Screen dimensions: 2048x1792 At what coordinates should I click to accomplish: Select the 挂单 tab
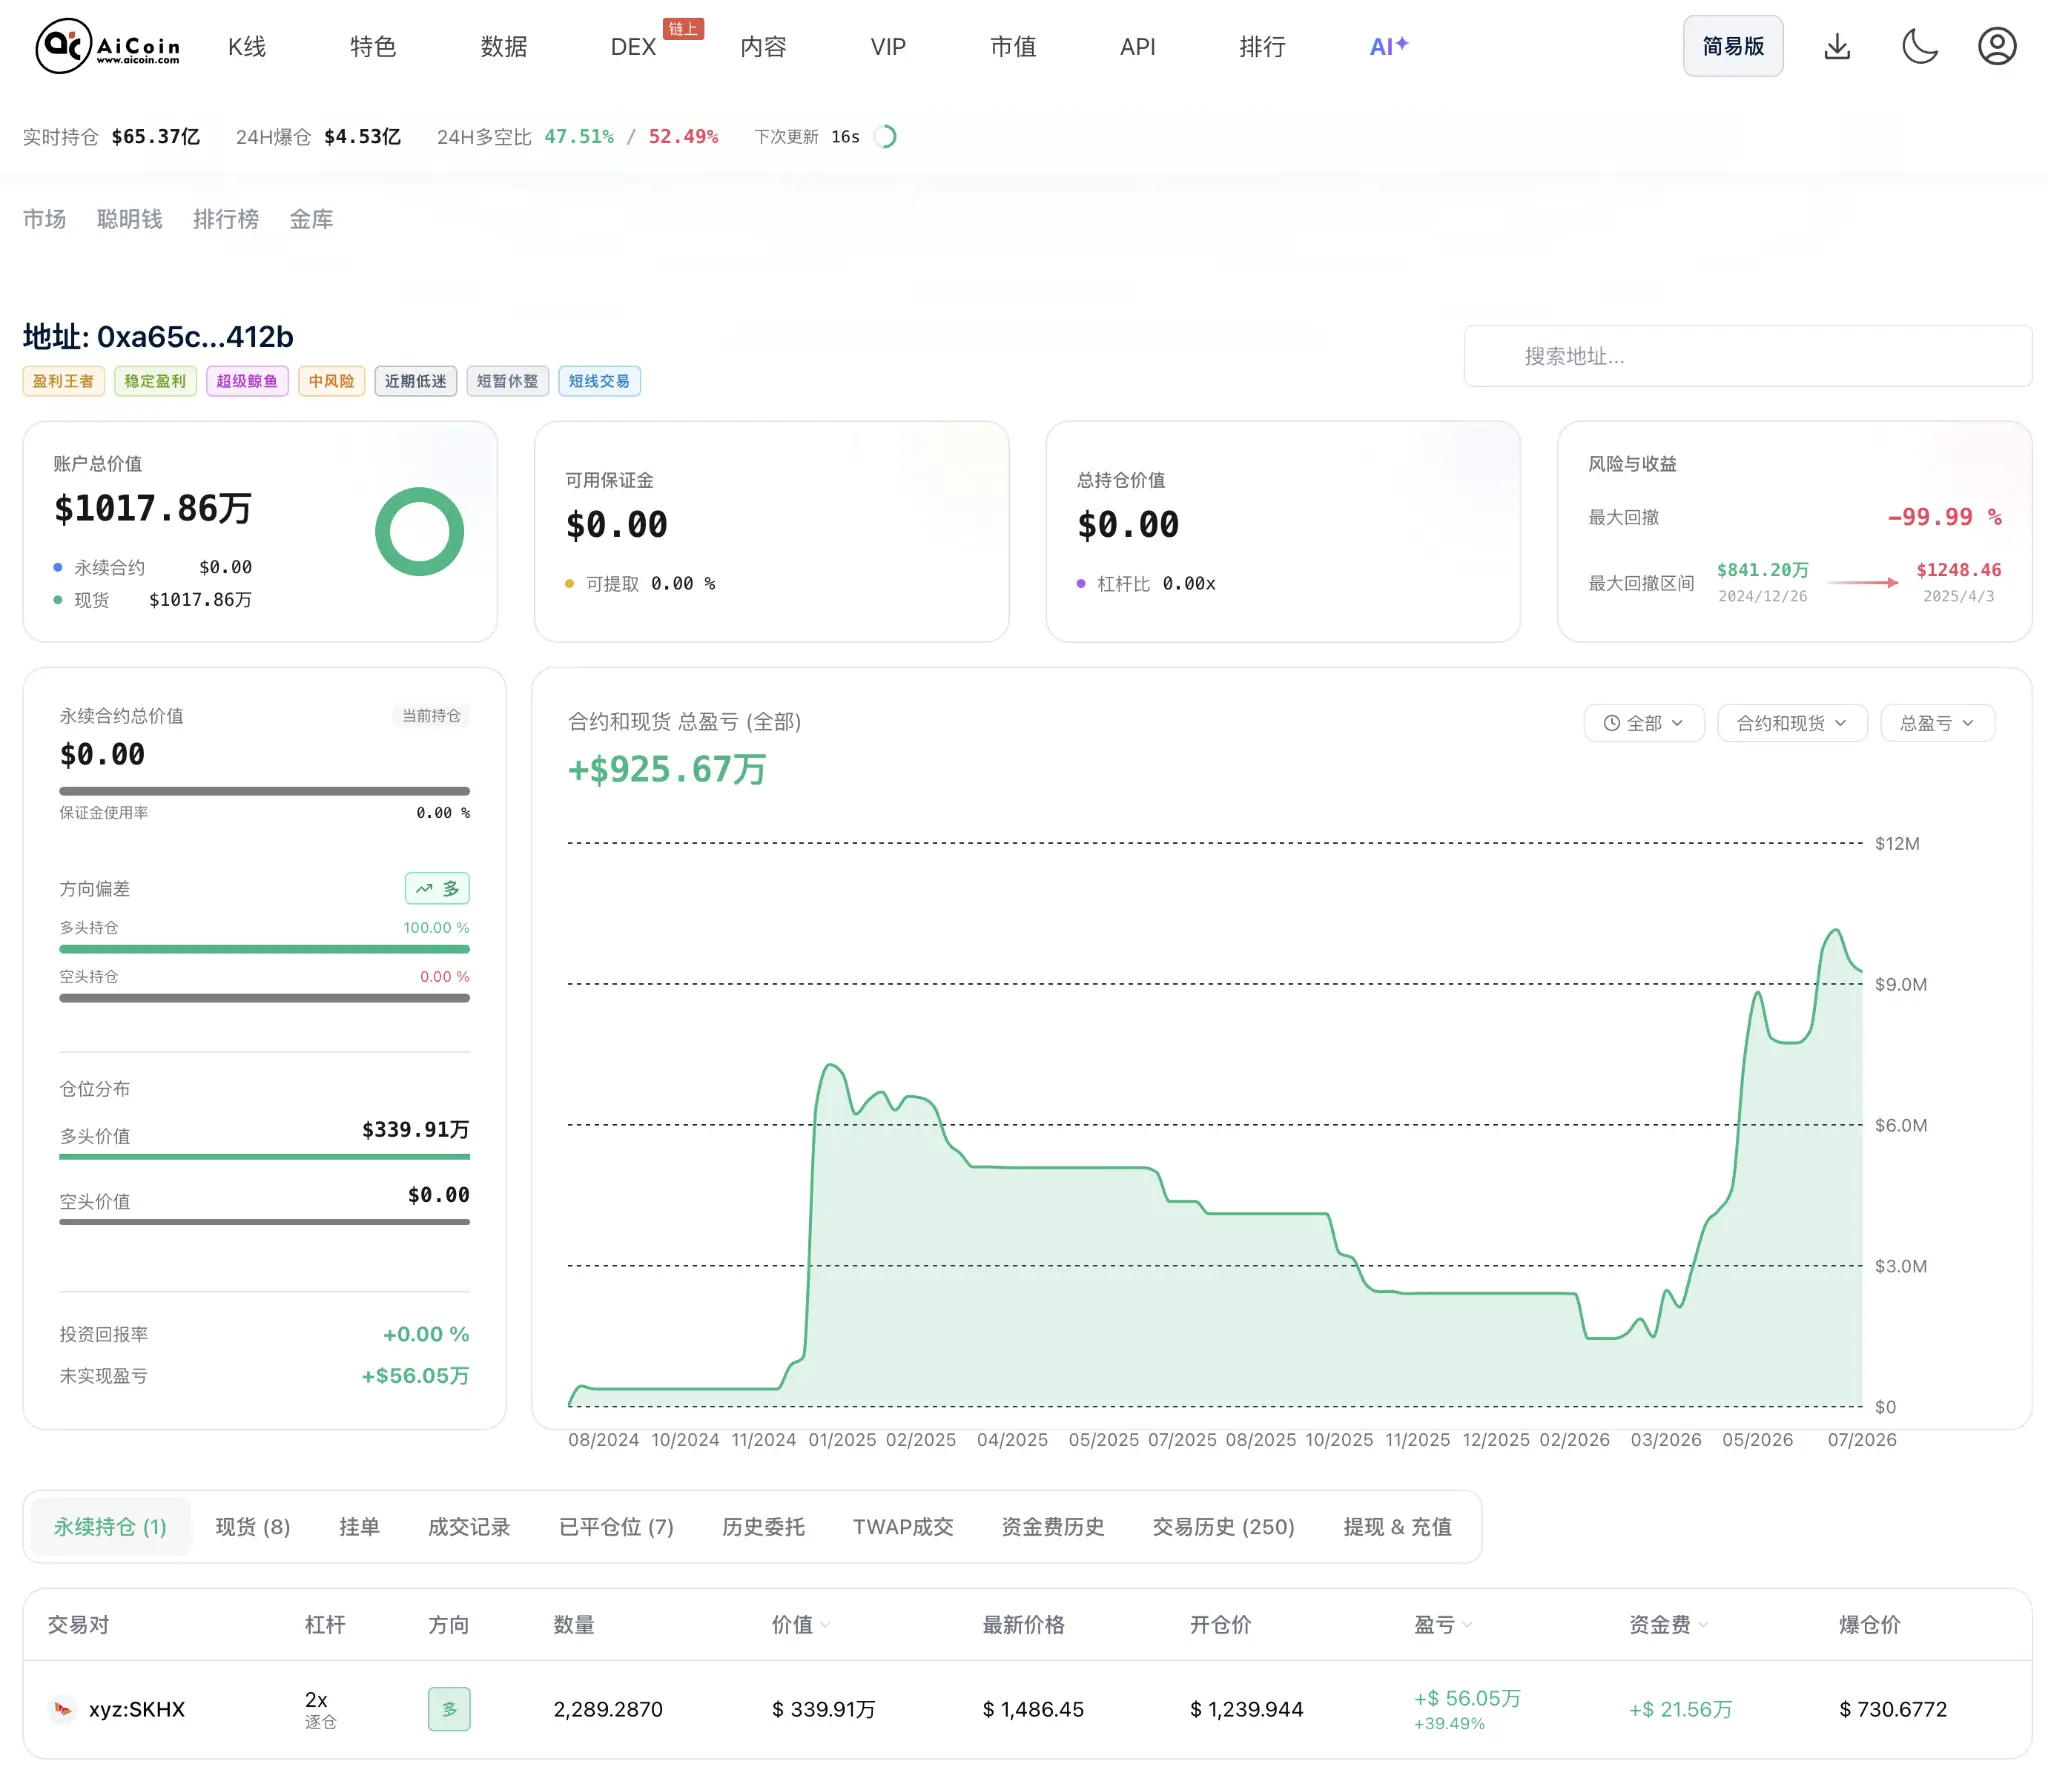(x=359, y=1527)
